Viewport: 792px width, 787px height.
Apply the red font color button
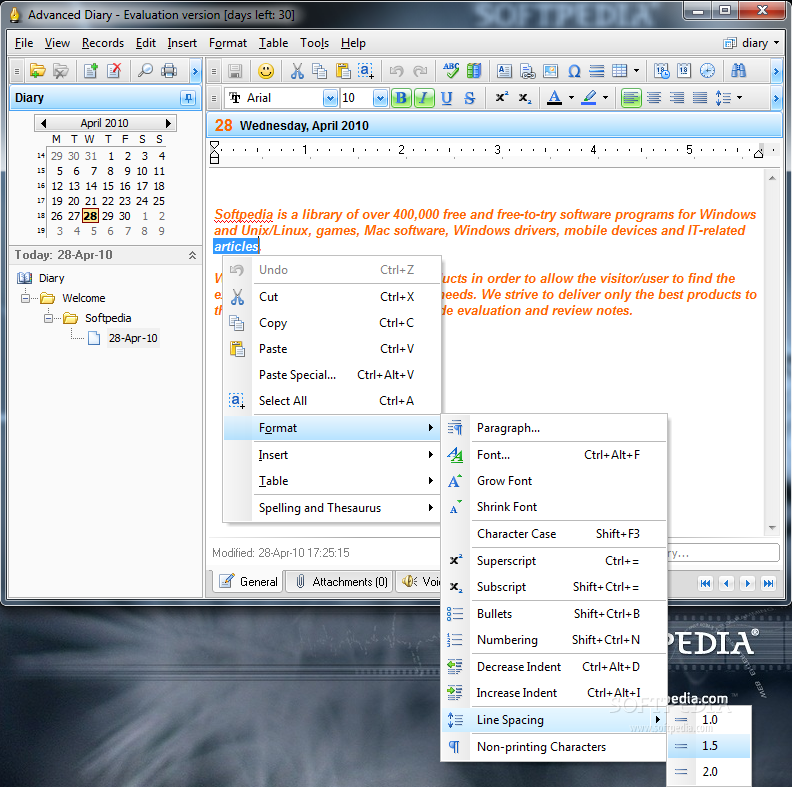coord(554,97)
